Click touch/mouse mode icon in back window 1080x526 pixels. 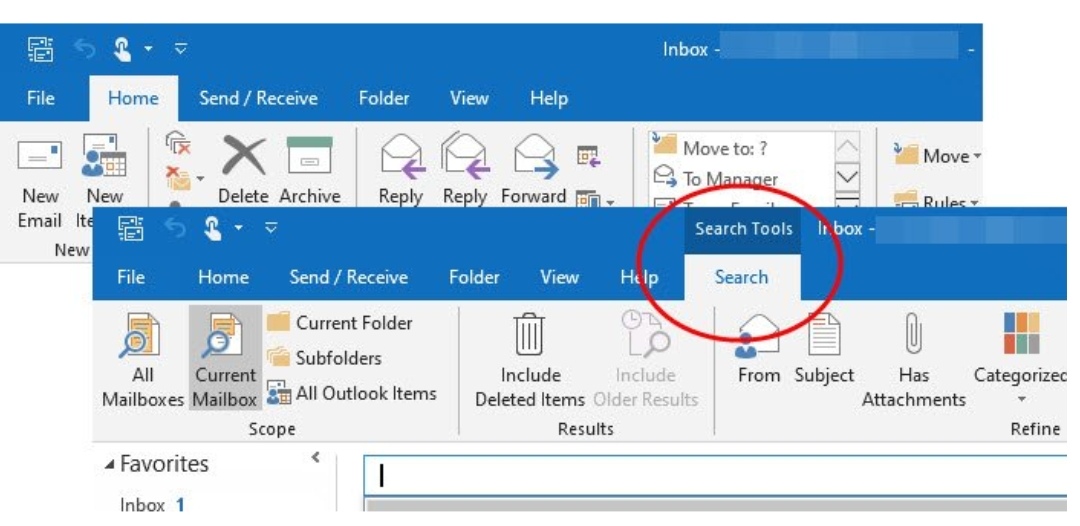click(x=122, y=48)
